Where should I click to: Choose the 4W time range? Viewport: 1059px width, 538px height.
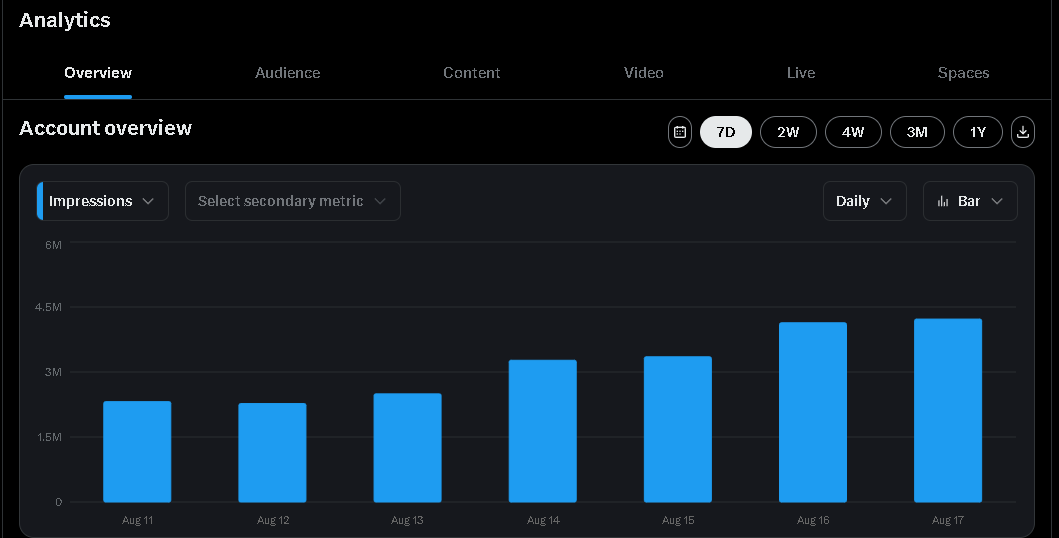(853, 132)
